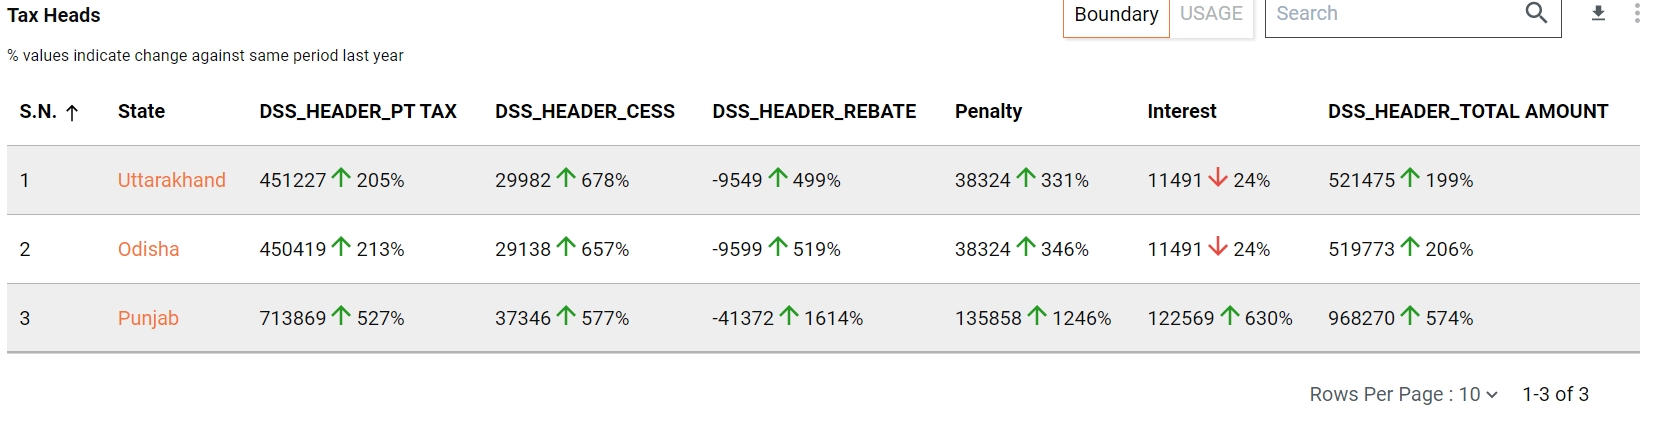Click the download table icon
This screenshot has width=1656, height=429.
pyautogui.click(x=1598, y=14)
